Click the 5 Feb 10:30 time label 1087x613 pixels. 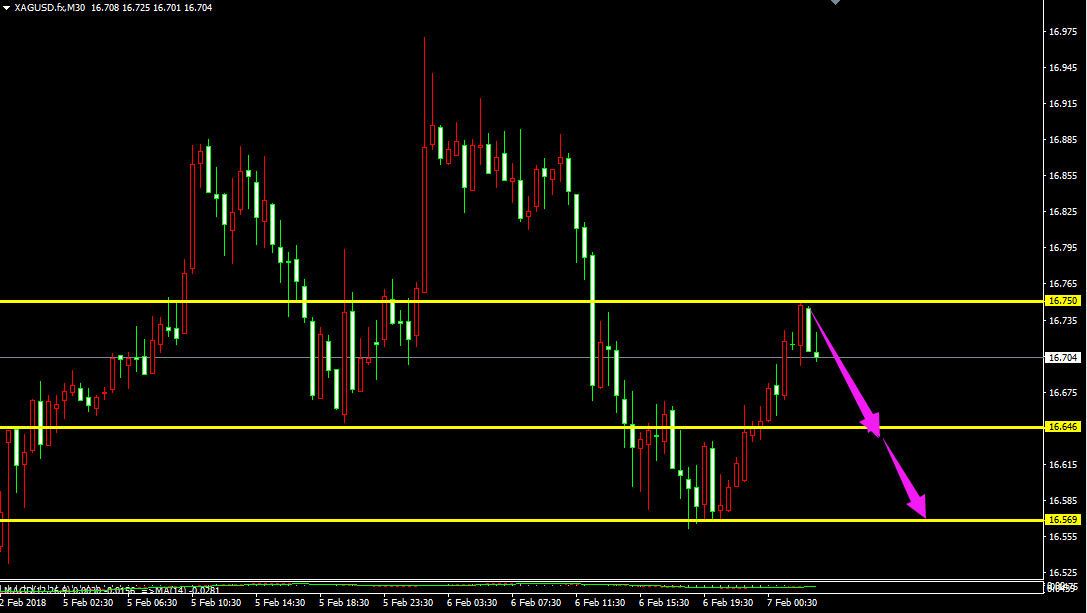click(217, 603)
